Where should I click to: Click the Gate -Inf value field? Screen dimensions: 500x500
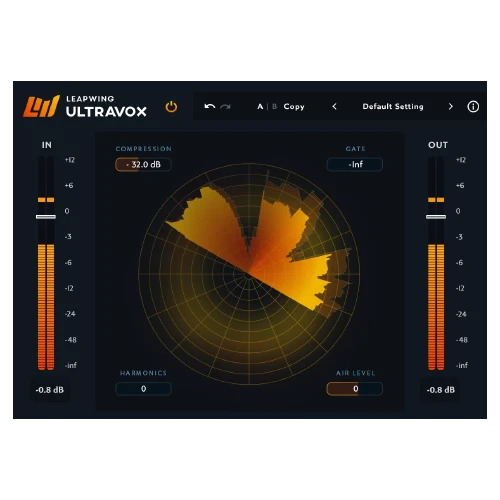tap(355, 164)
